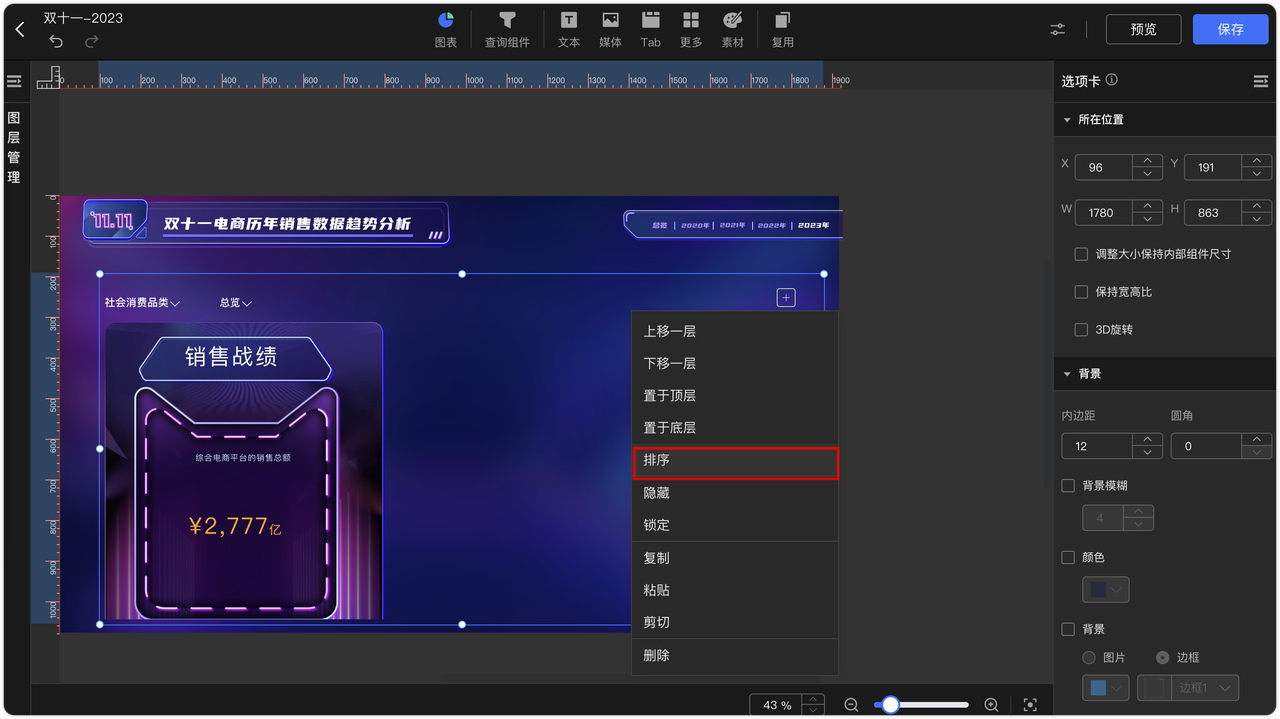This screenshot has height=719, width=1280.
Task: Toggle the 3D旋转 option
Action: tap(1081, 329)
